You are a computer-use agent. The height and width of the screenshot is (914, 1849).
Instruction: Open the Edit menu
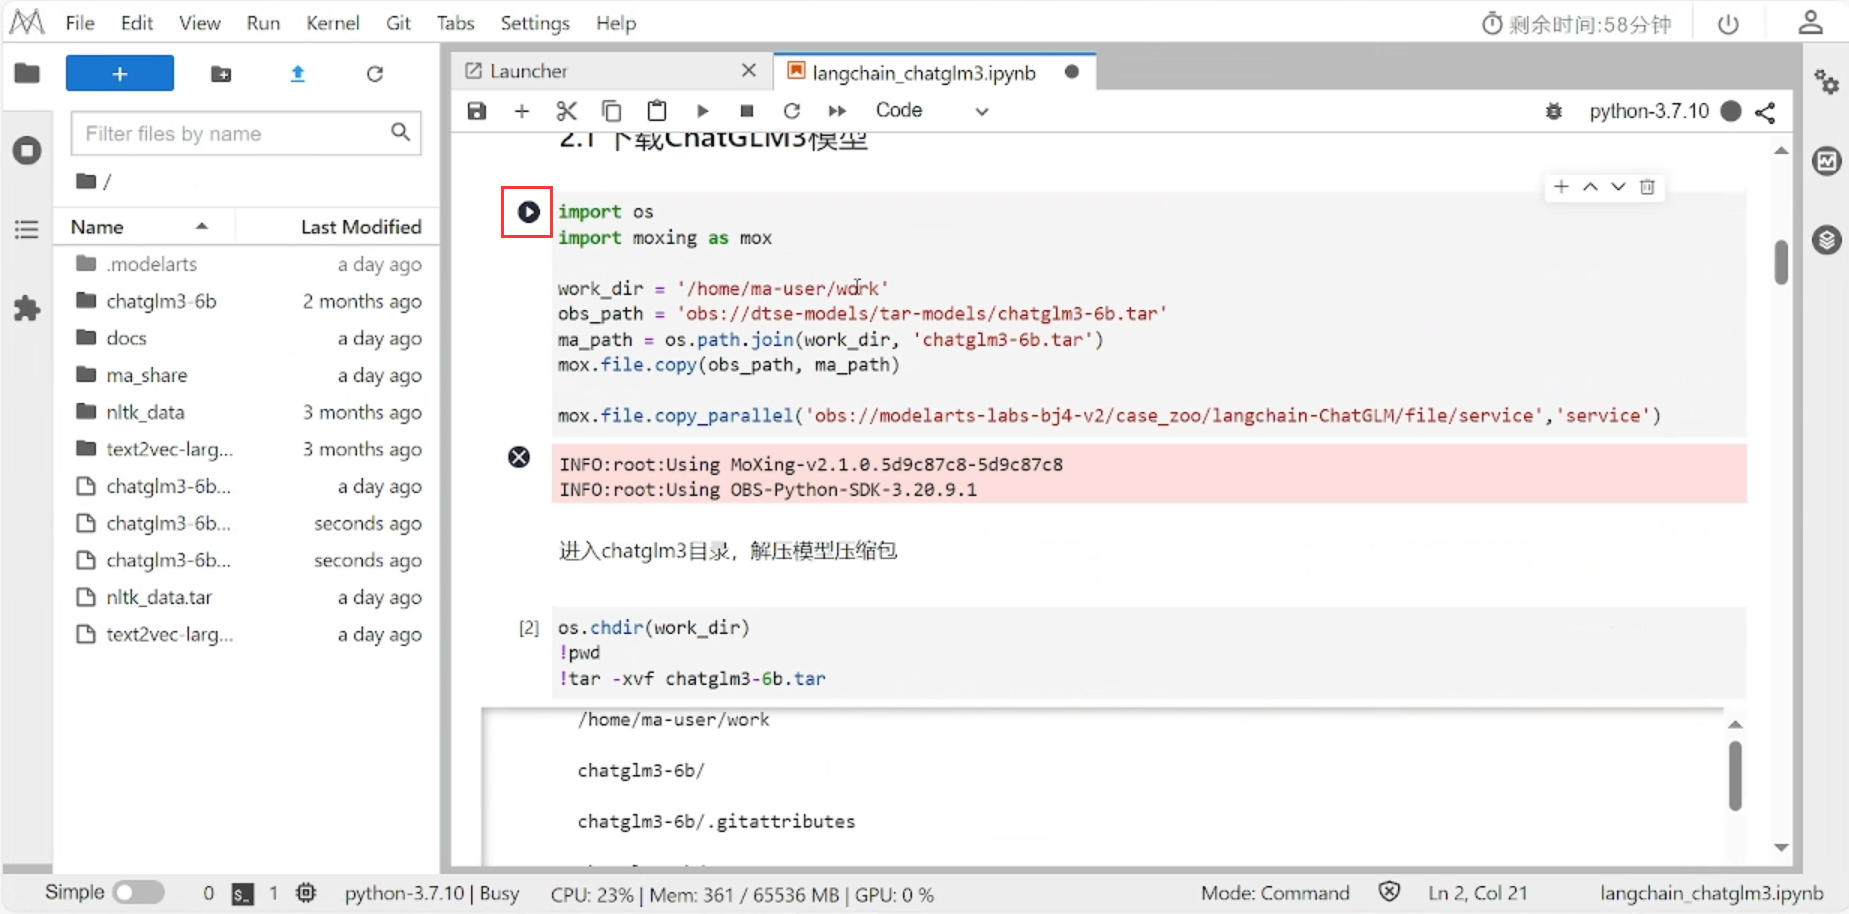(137, 23)
